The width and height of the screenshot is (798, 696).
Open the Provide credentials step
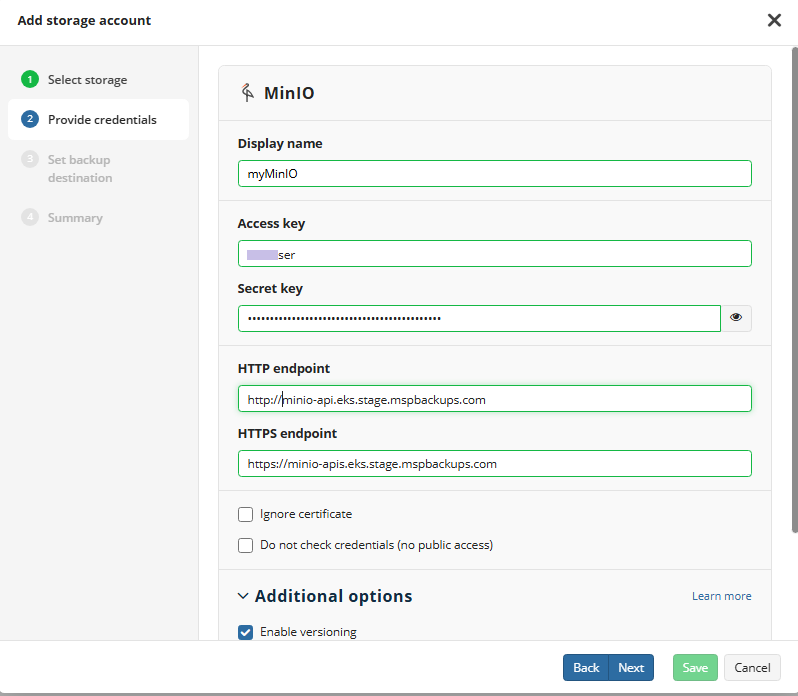click(102, 120)
